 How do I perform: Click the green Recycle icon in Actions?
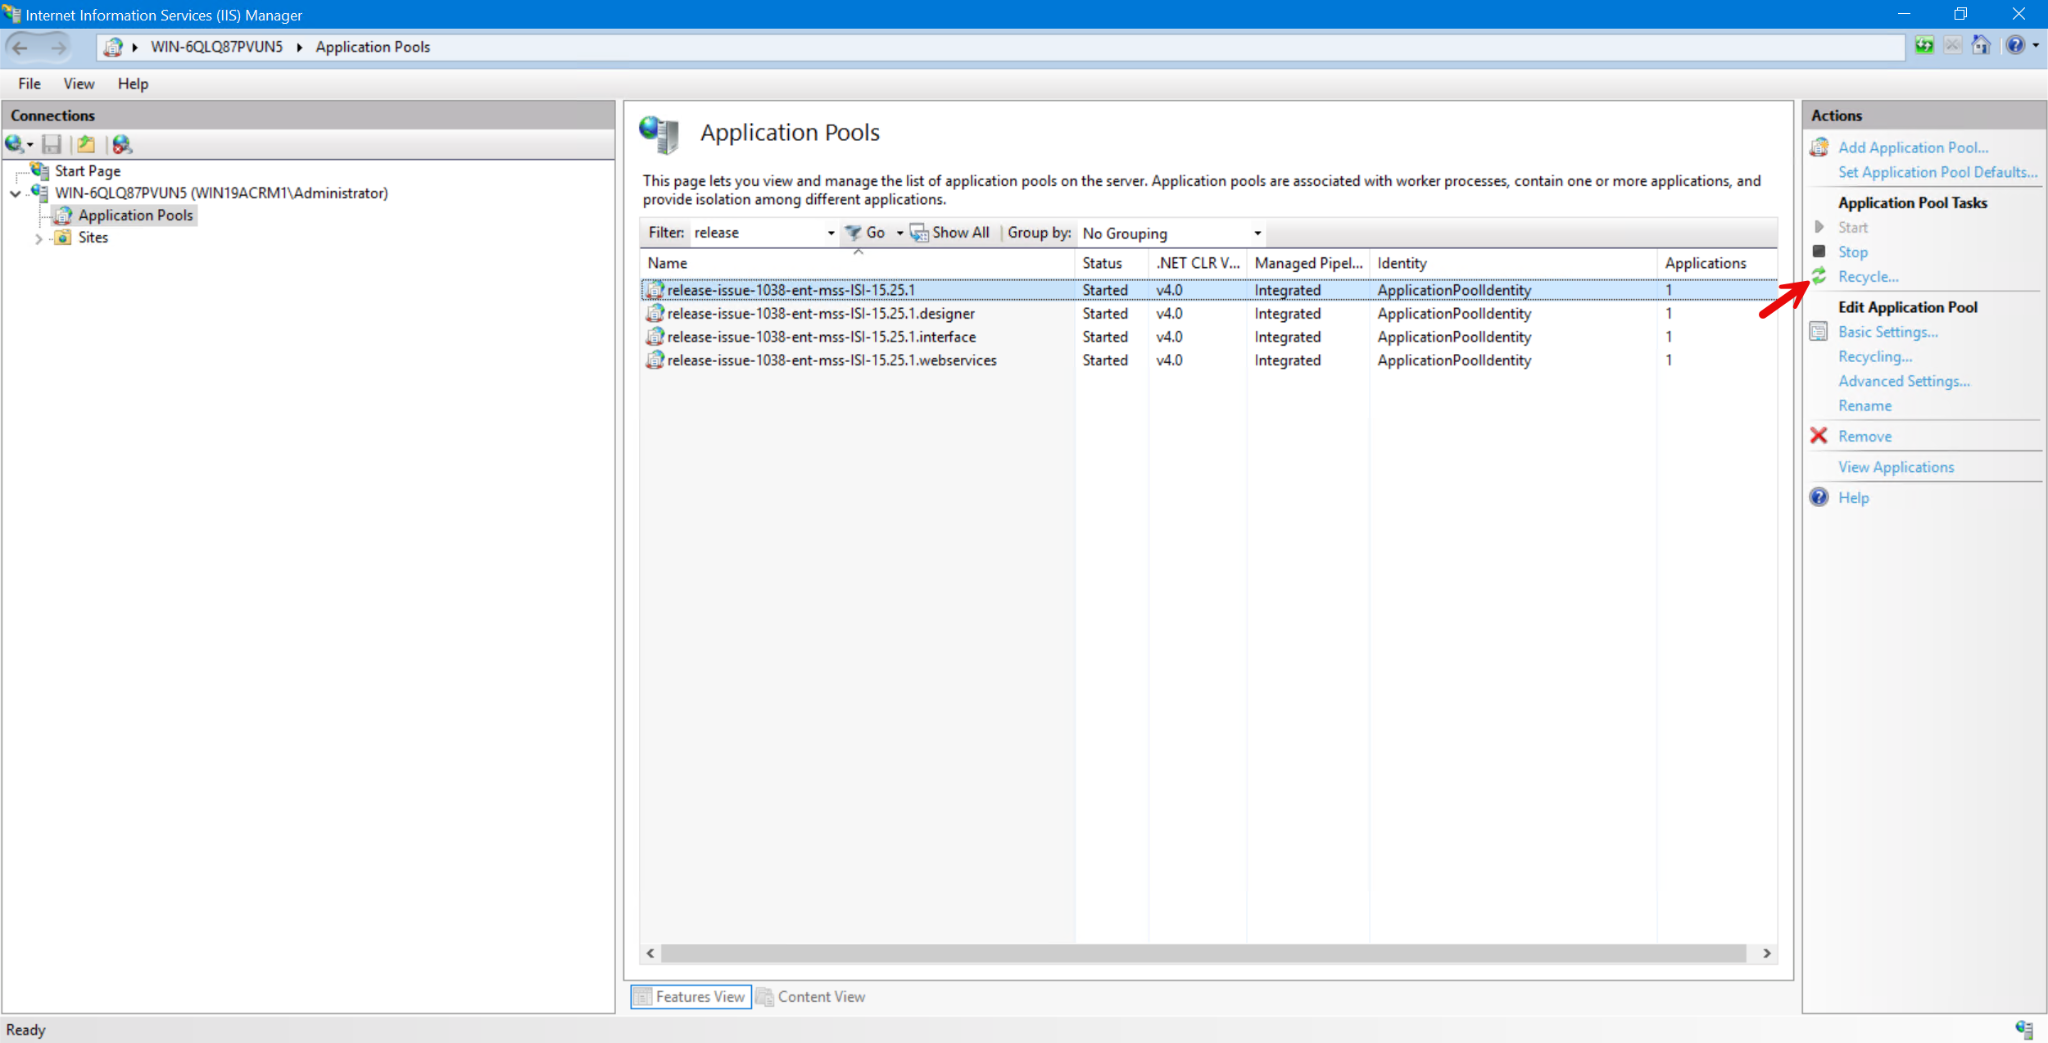click(x=1819, y=276)
